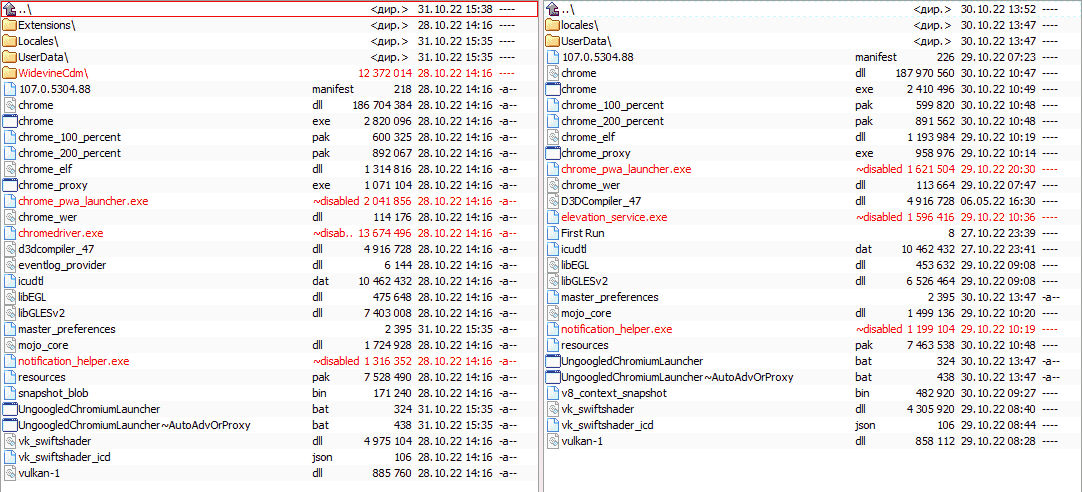
Task: Click the 31.10.22 15:38 date entry
Action: [455, 9]
